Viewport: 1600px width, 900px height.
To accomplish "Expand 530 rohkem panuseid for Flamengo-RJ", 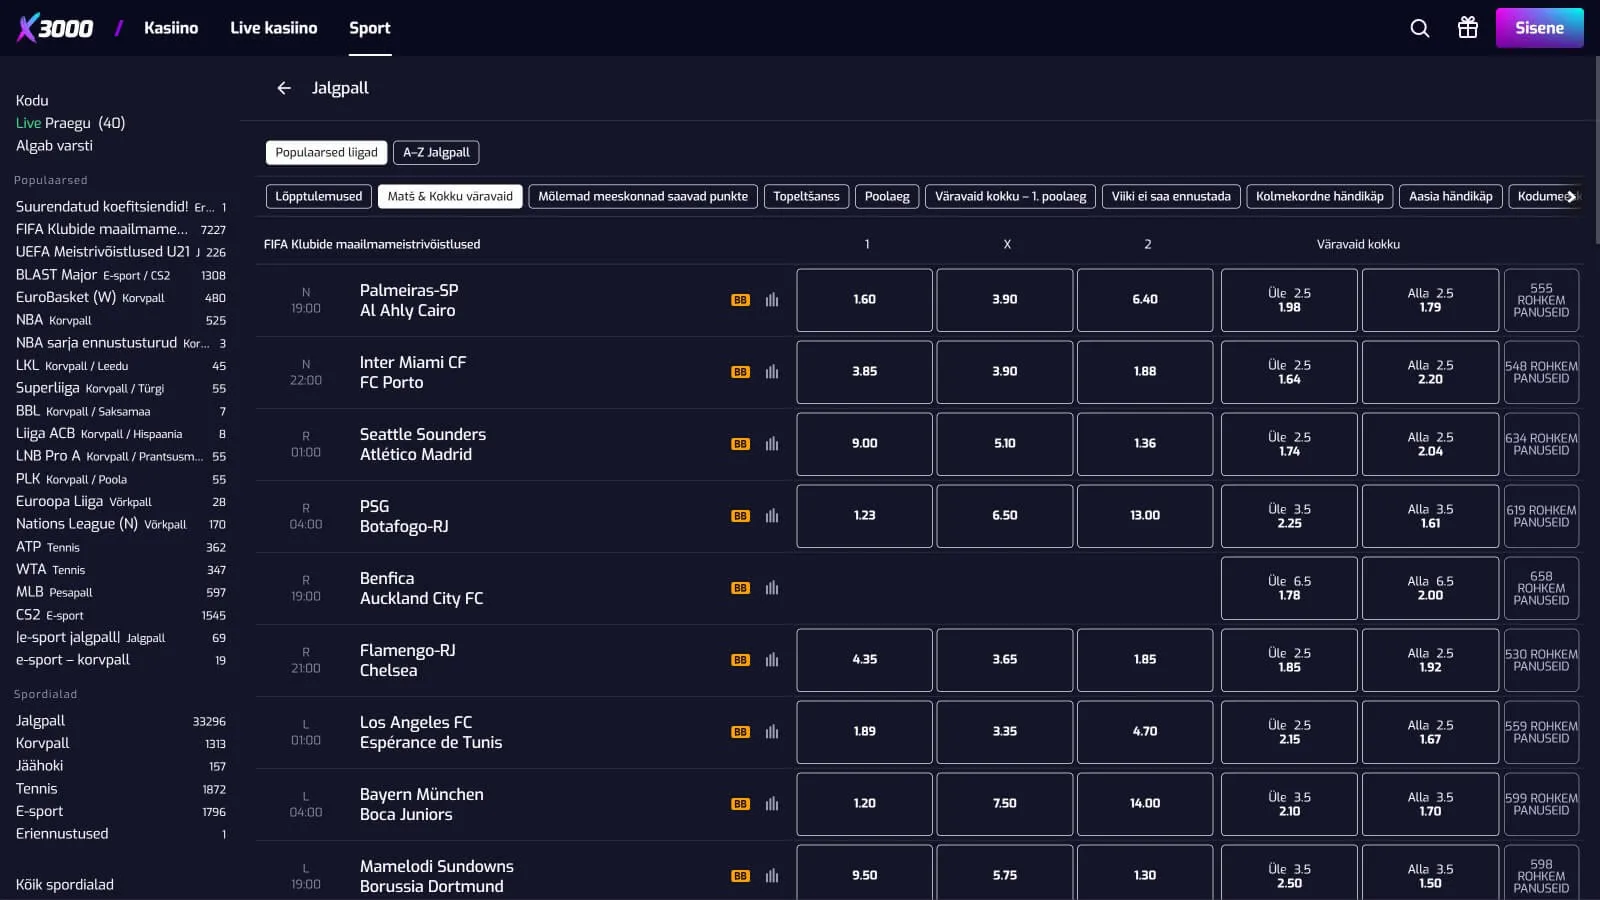I will pyautogui.click(x=1541, y=660).
